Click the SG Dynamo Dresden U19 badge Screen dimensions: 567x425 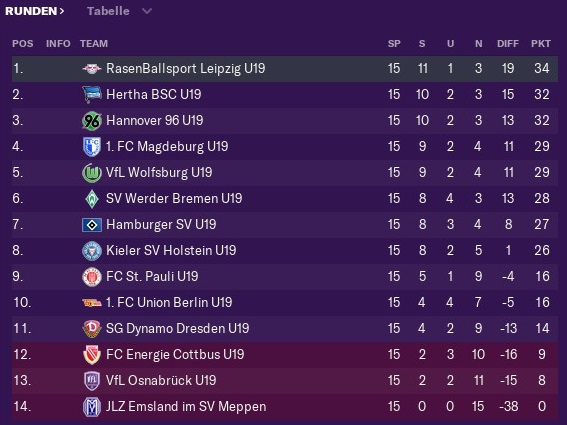pyautogui.click(x=91, y=329)
